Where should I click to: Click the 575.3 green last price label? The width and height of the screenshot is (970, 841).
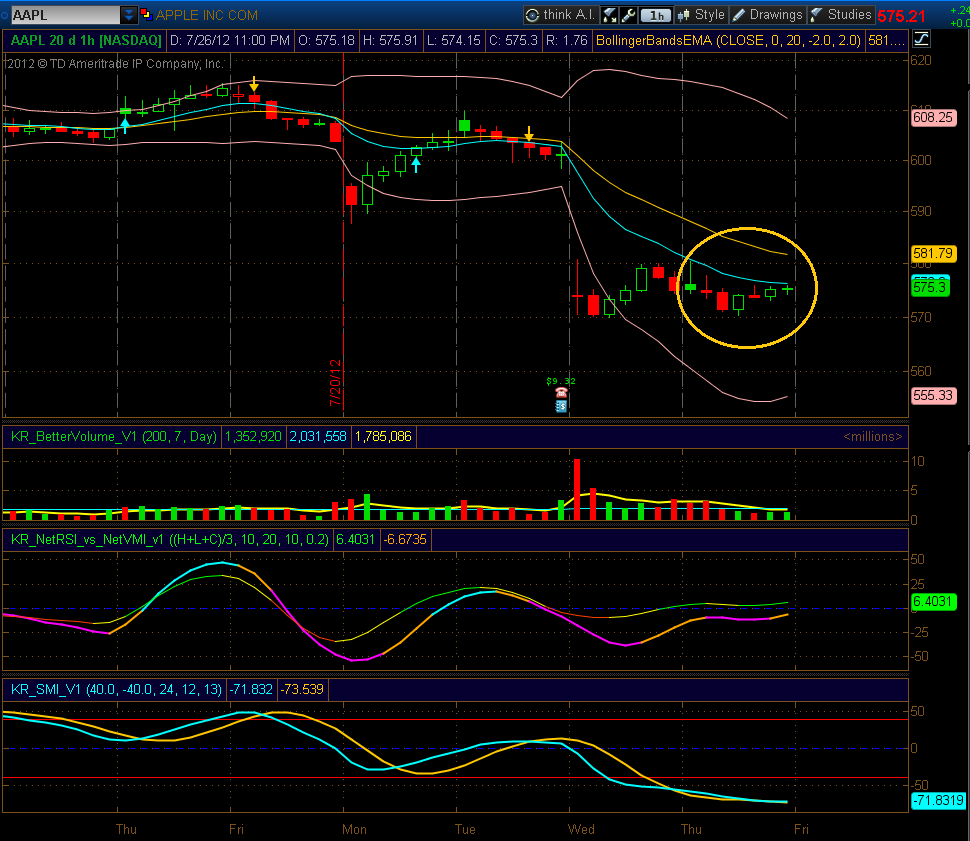tap(930, 287)
